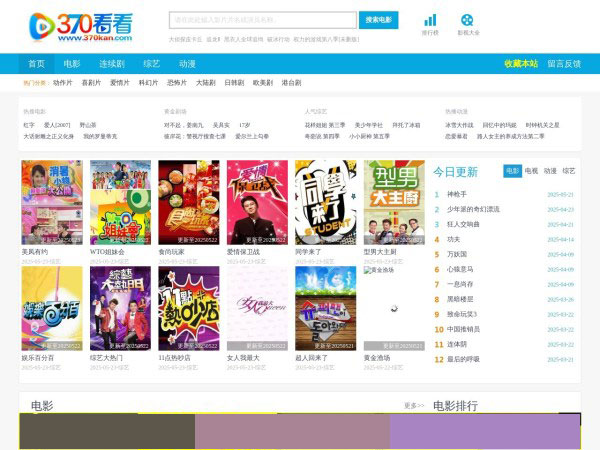Screen dimensions: 600x450
Task: Switch today's updates to 动漫 tab
Action: 550,172
